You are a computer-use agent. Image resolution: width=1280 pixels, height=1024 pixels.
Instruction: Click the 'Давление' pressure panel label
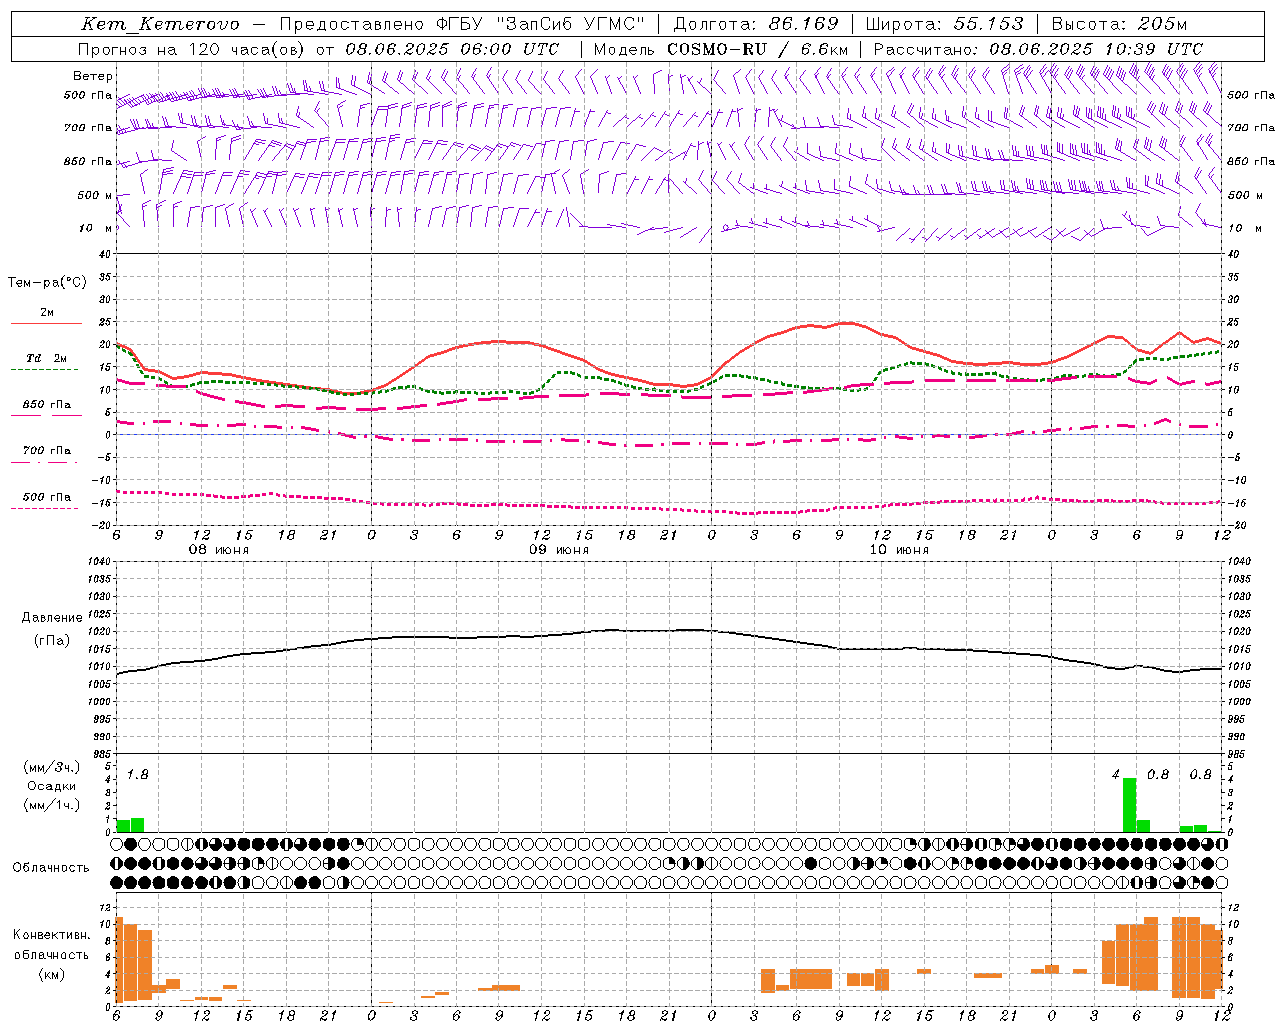(51, 618)
